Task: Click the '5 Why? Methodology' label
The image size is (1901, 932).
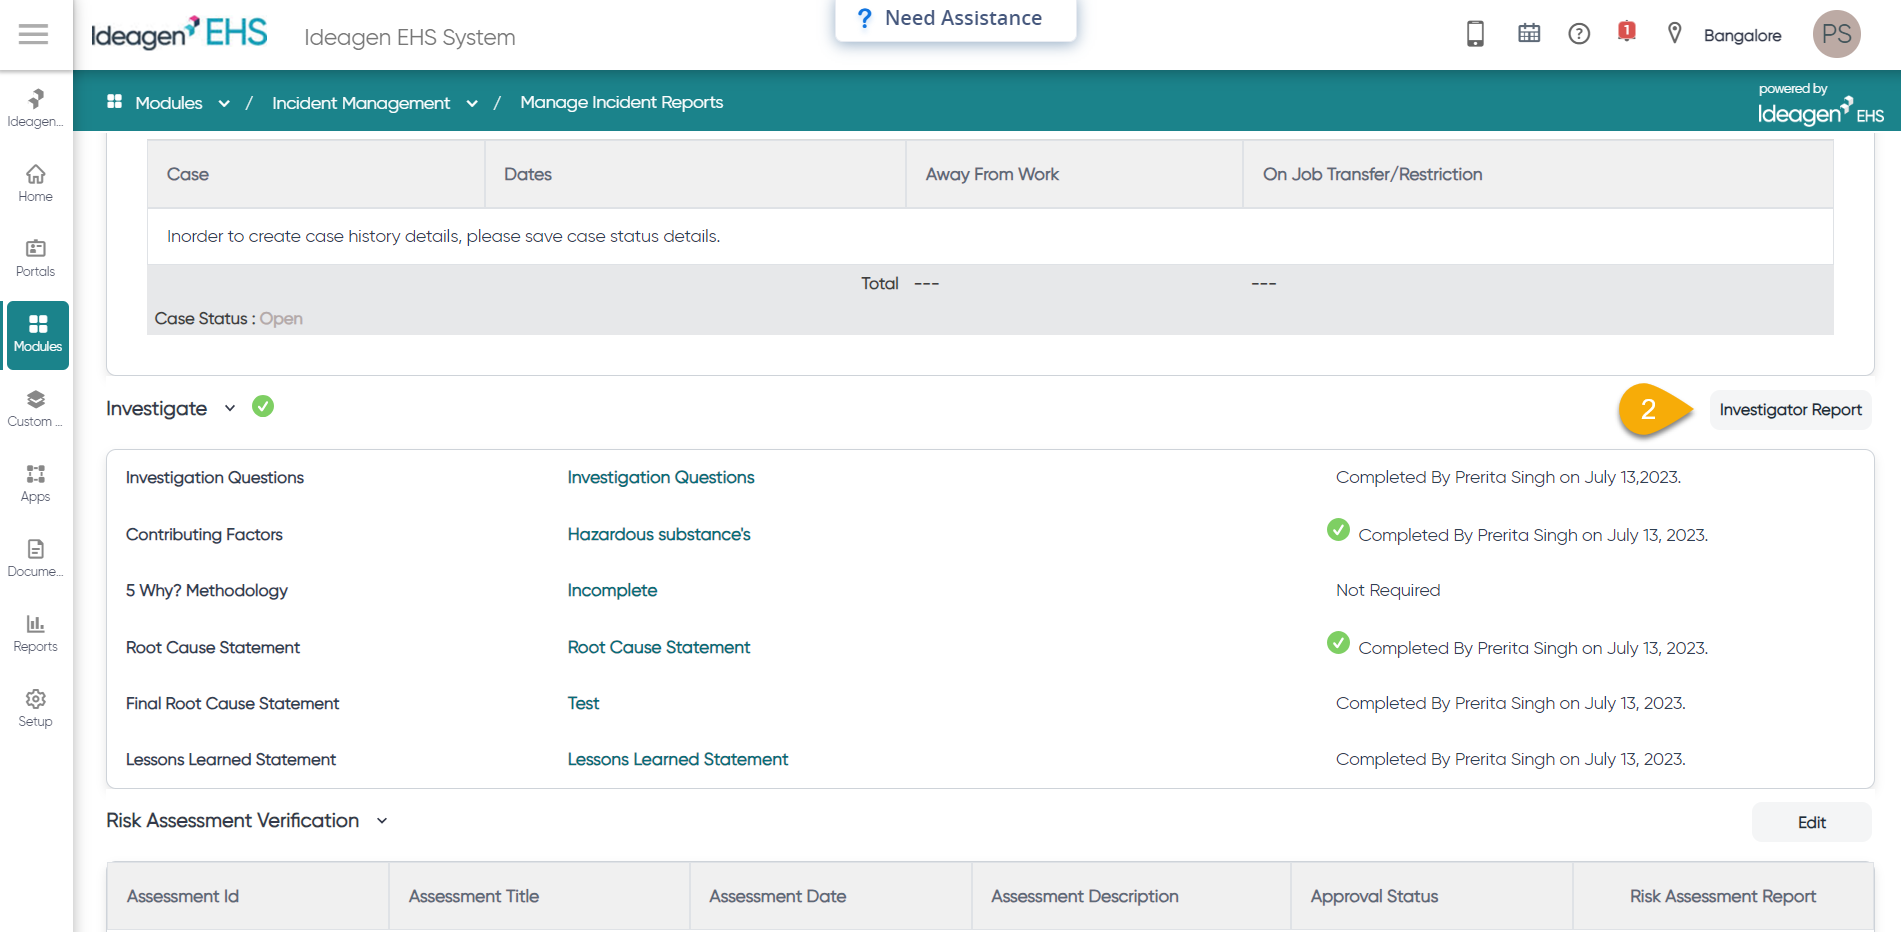Action: coord(207,591)
